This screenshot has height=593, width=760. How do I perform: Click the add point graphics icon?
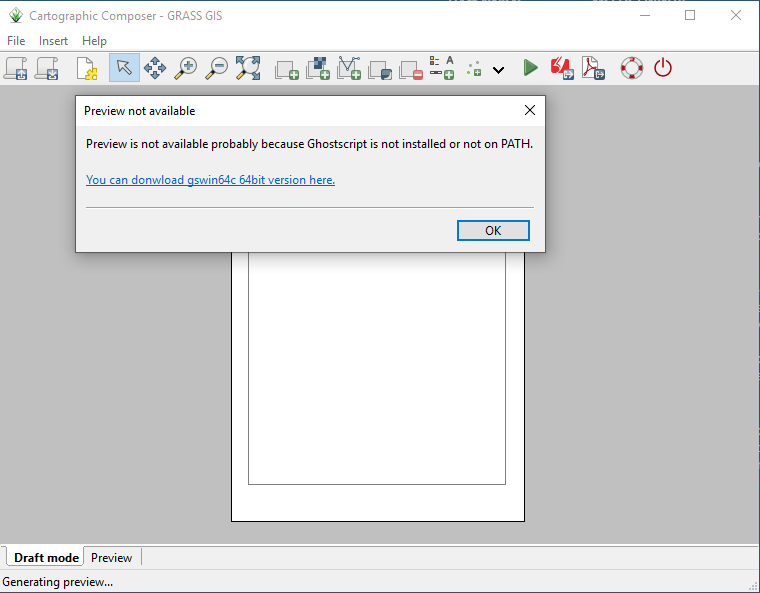click(x=474, y=69)
